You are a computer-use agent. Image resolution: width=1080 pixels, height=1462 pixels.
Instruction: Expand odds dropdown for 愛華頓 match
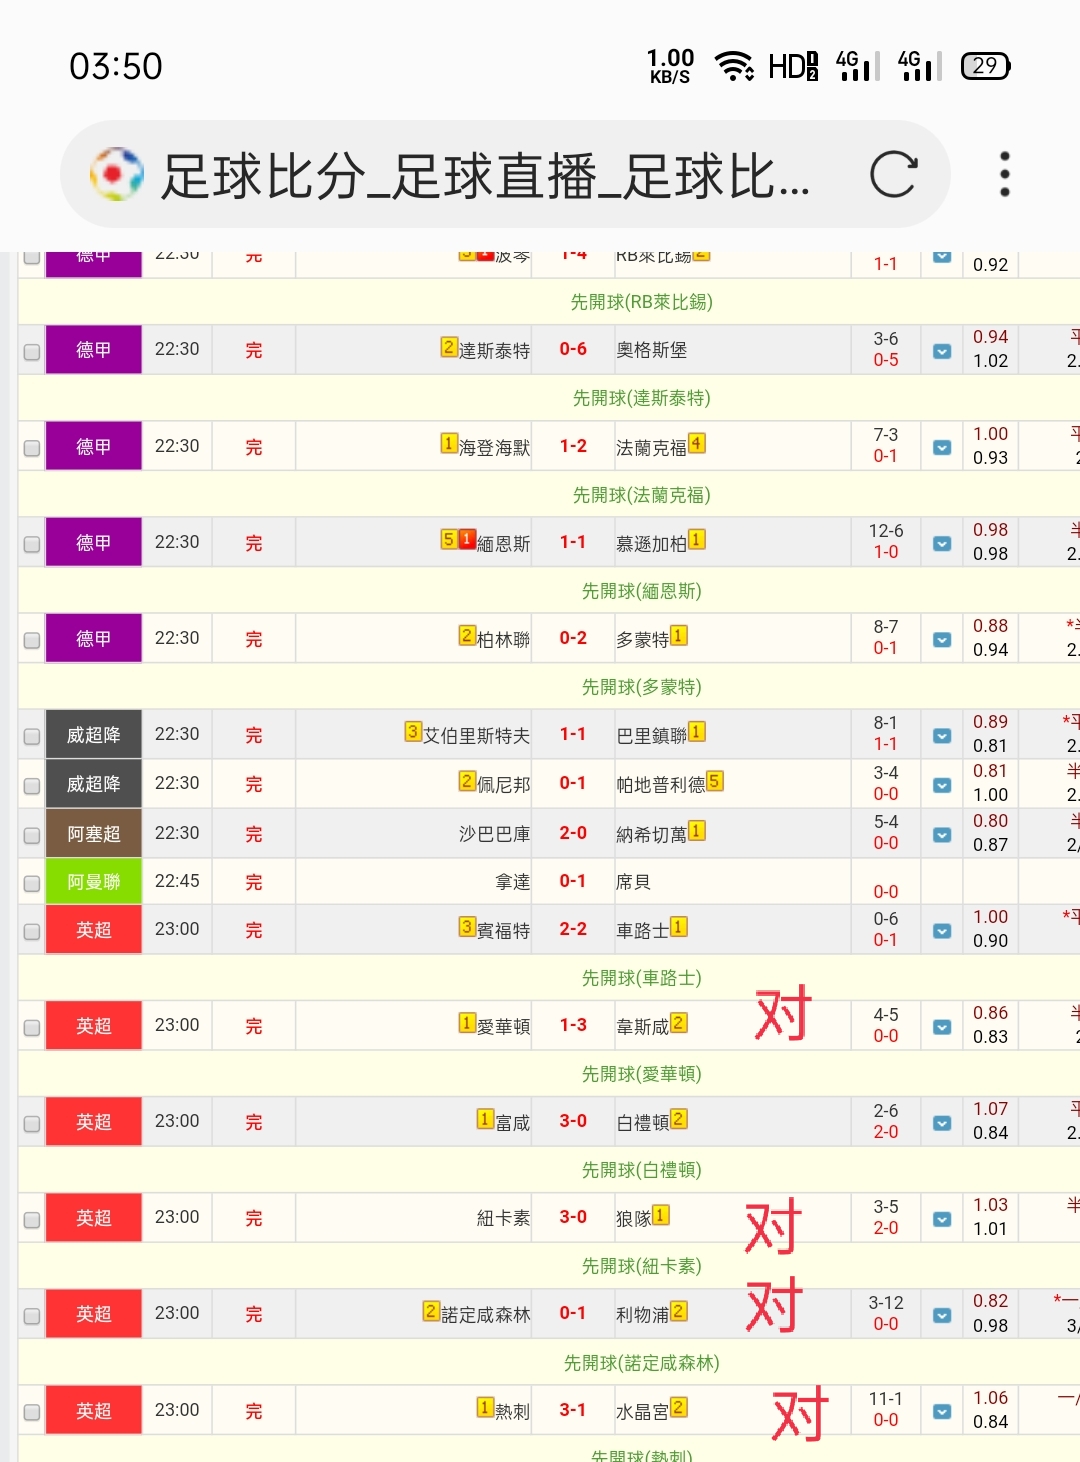tap(942, 1026)
